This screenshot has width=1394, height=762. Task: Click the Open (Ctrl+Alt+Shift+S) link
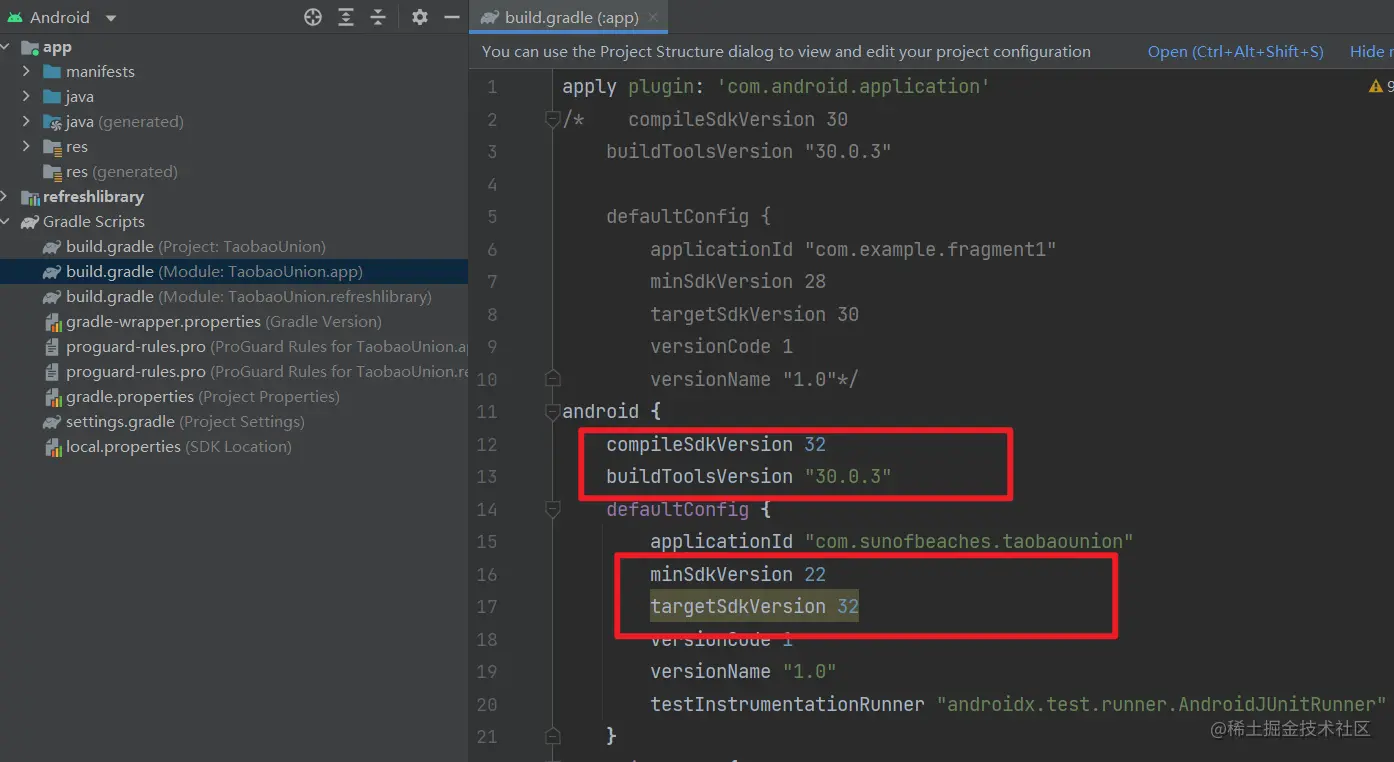pyautogui.click(x=1235, y=52)
